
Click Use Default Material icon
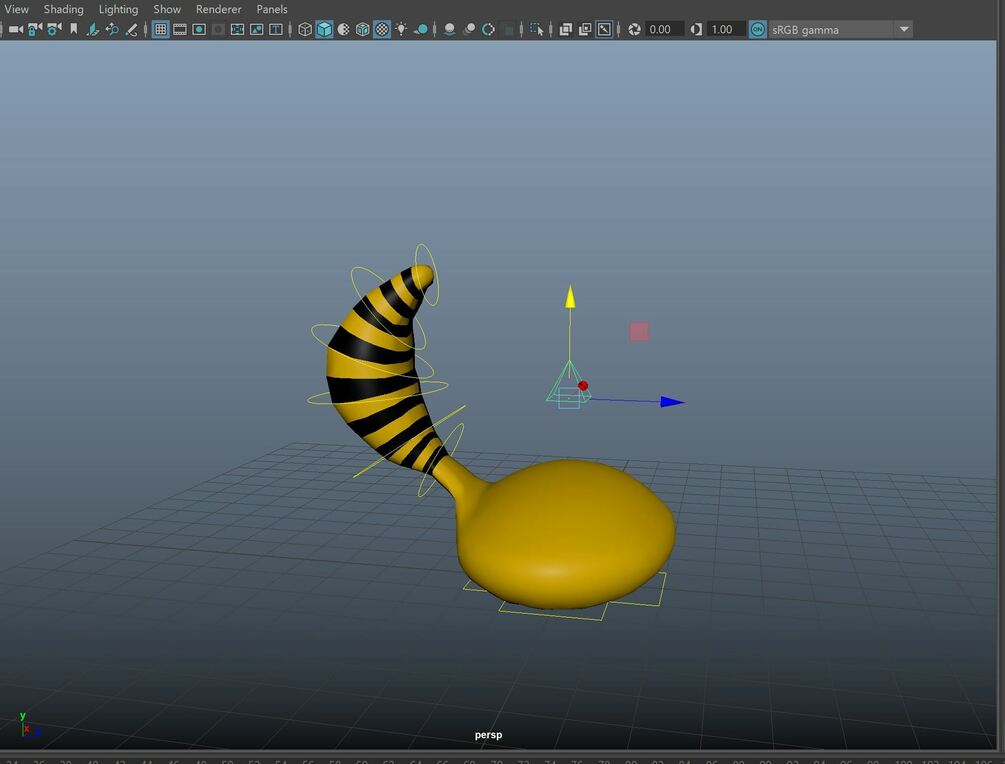[344, 29]
